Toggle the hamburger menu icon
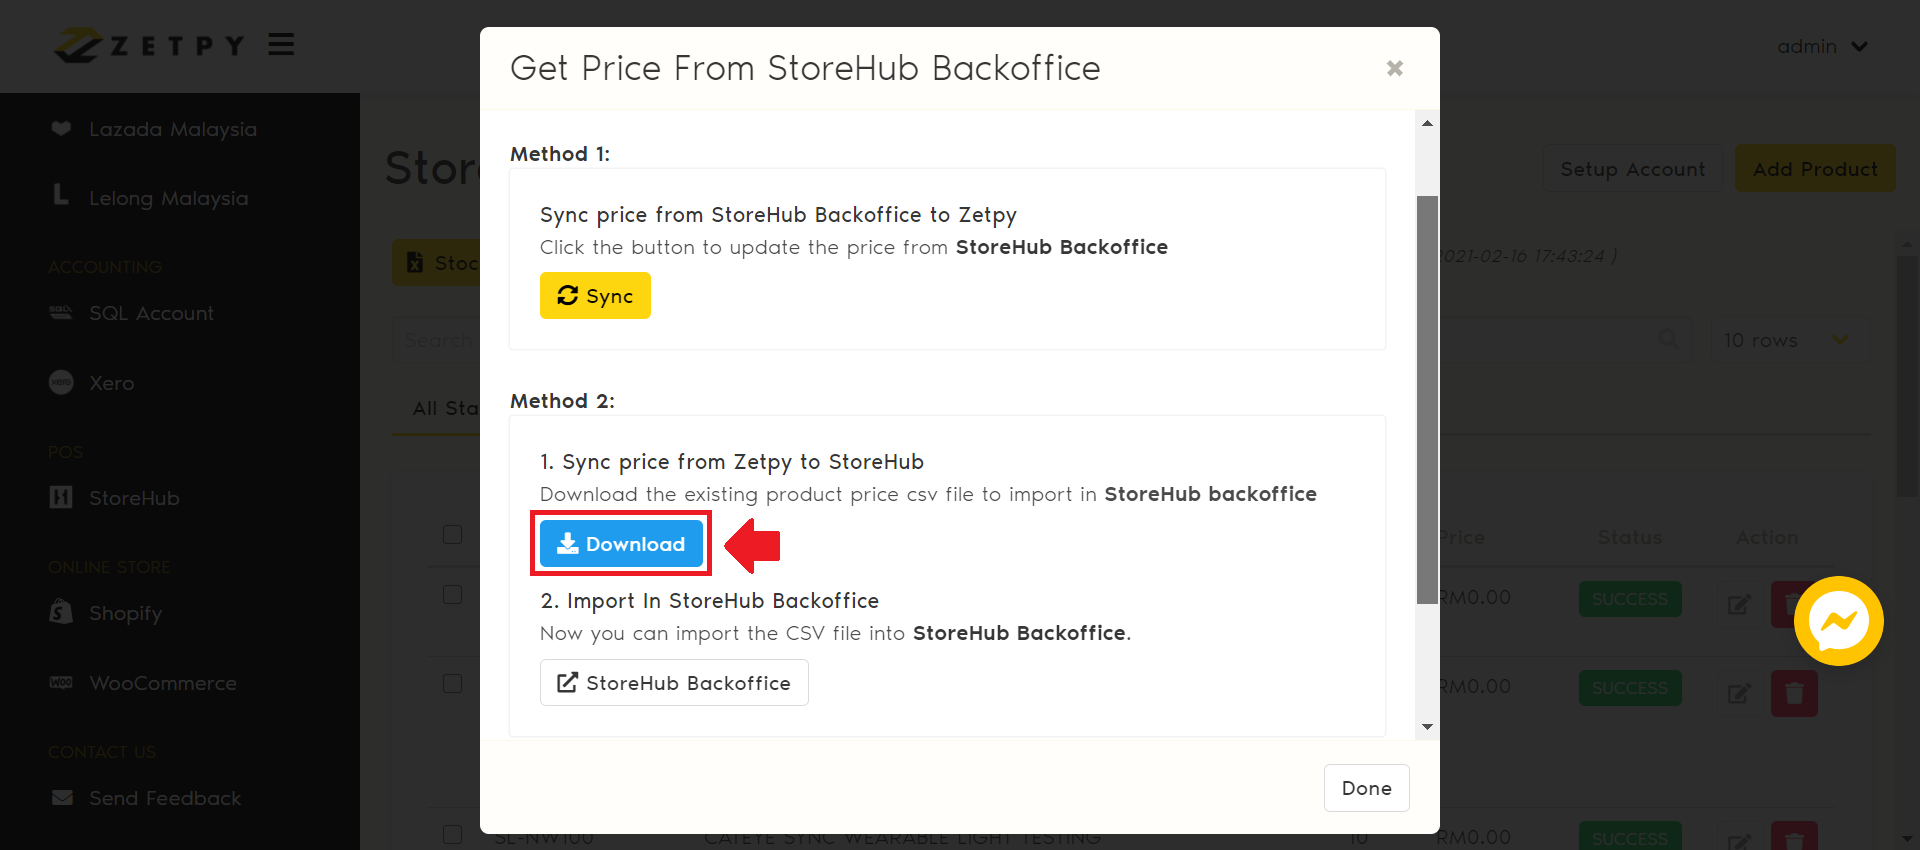Image resolution: width=1920 pixels, height=850 pixels. pyautogui.click(x=281, y=45)
